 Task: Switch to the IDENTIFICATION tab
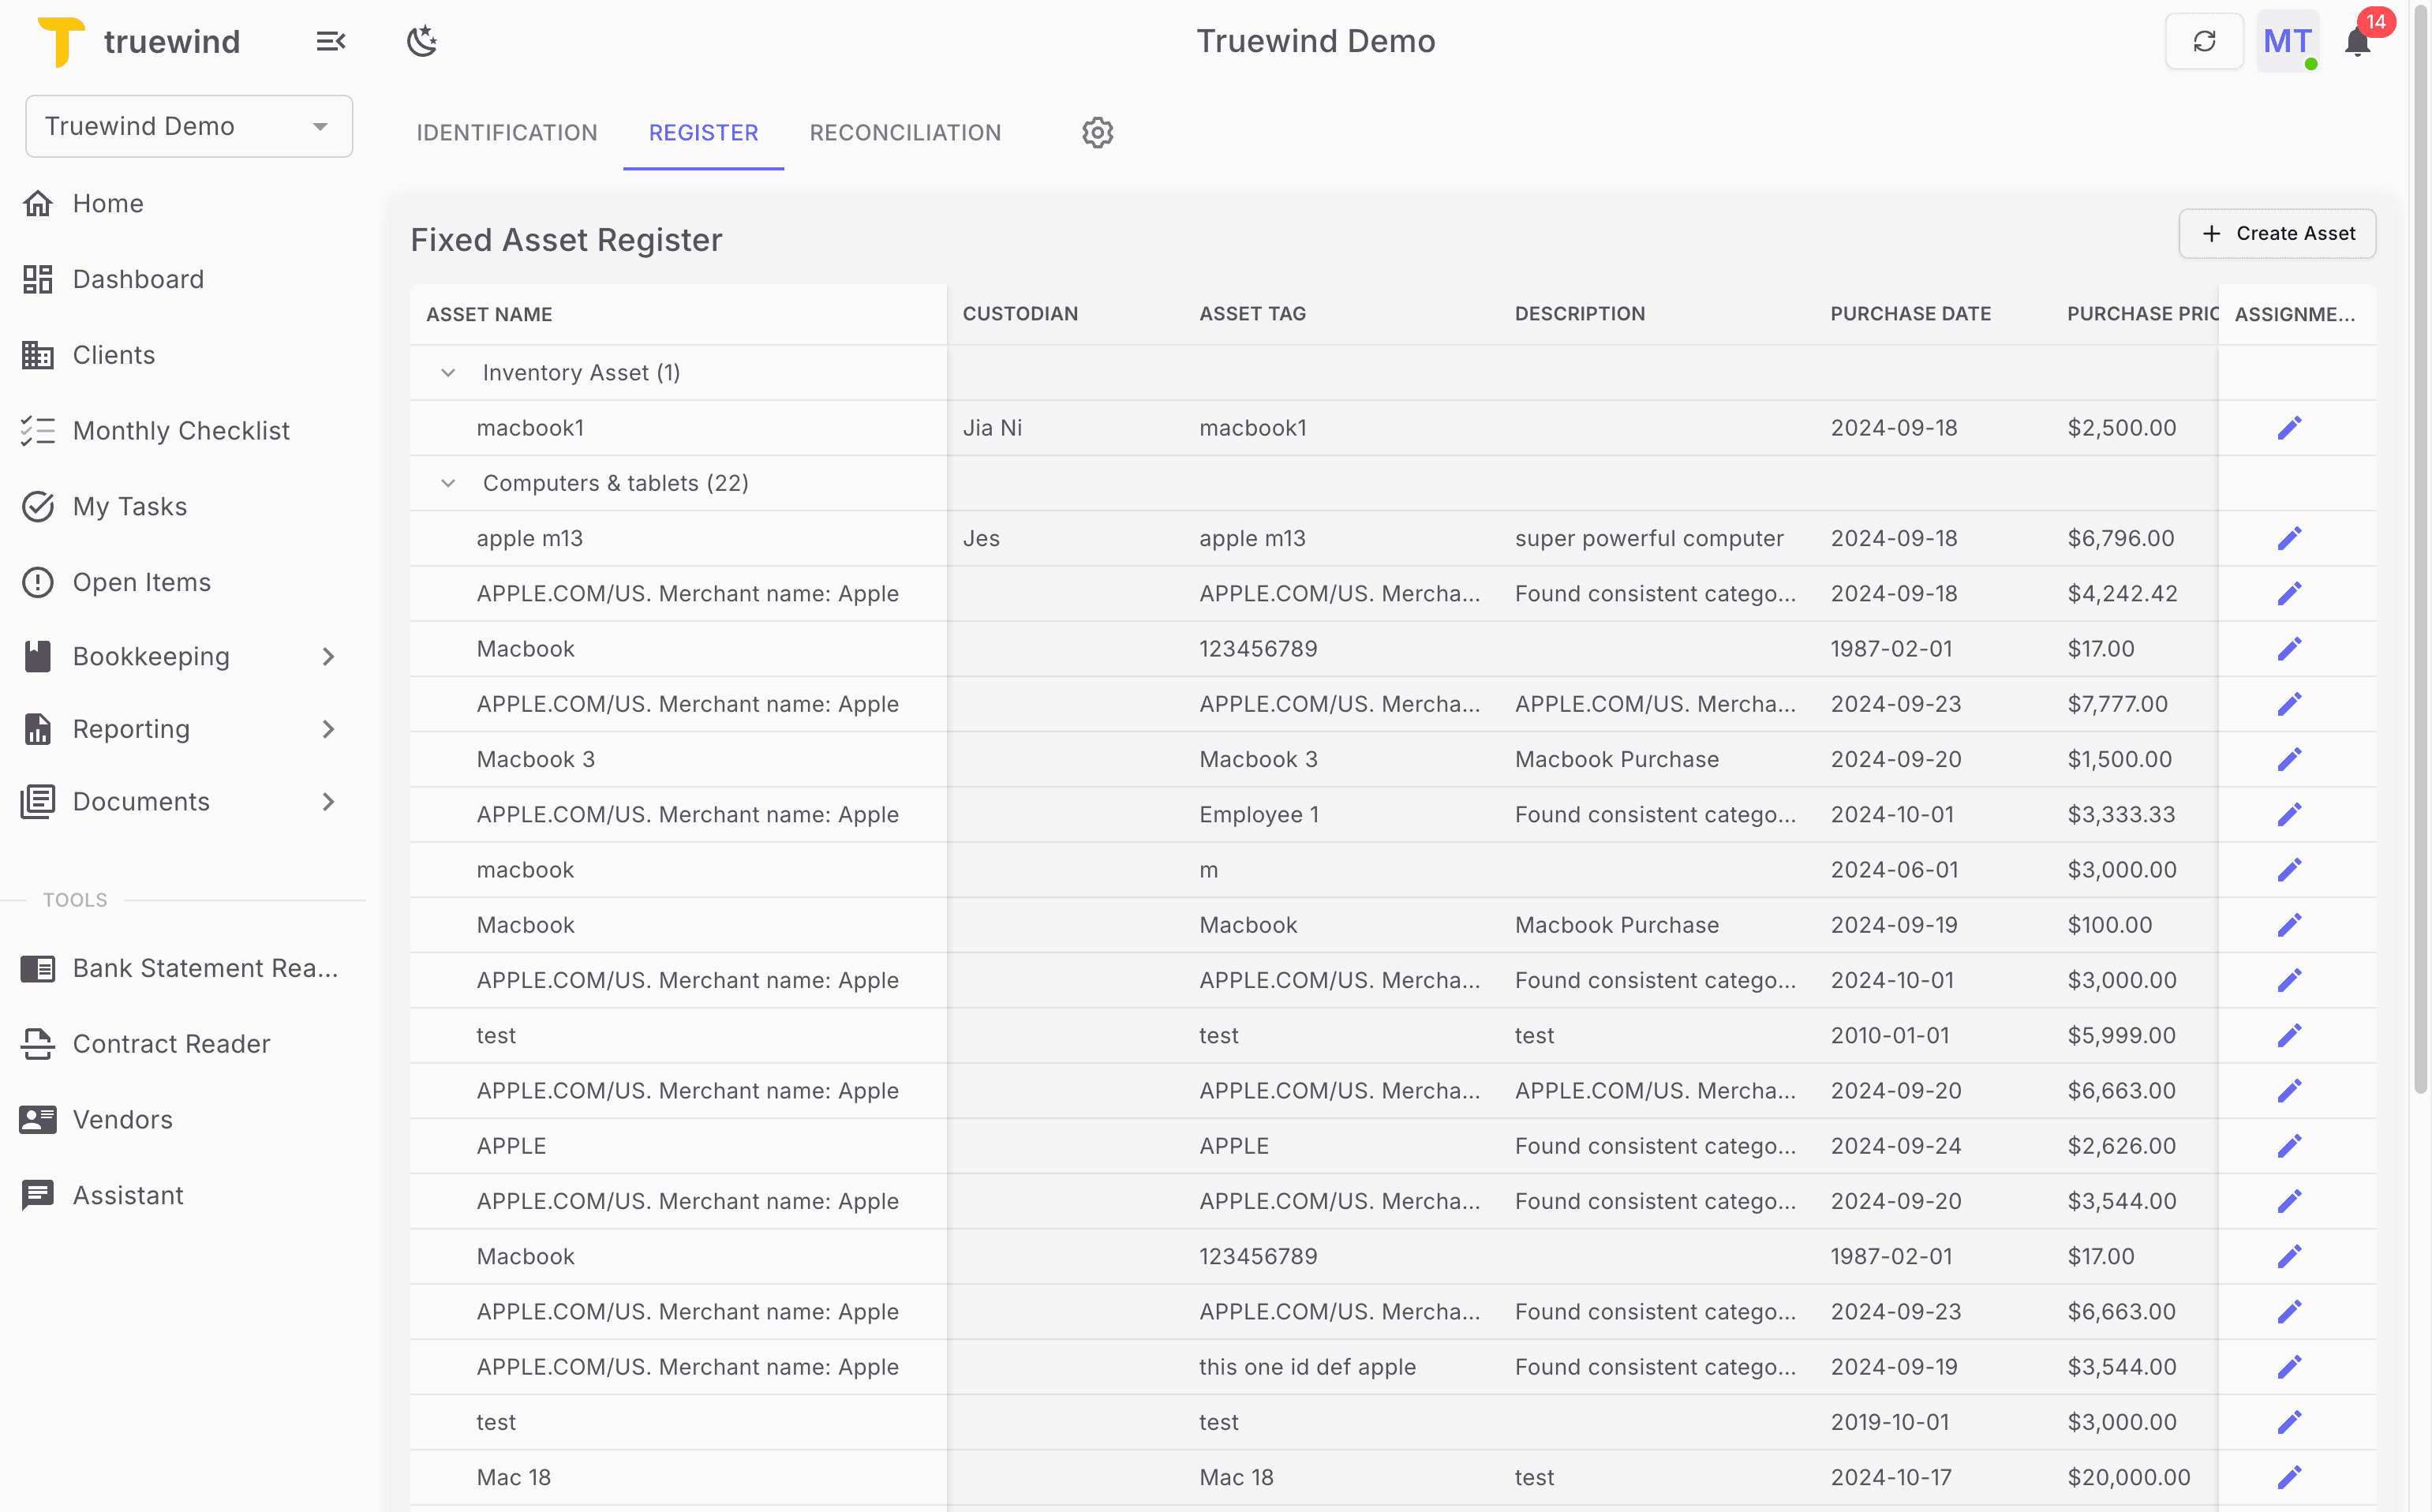click(x=506, y=132)
